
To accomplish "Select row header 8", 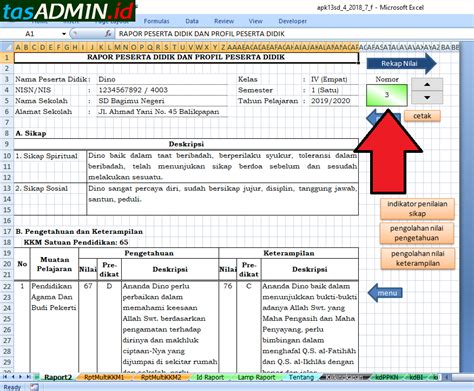I will 7,133.
